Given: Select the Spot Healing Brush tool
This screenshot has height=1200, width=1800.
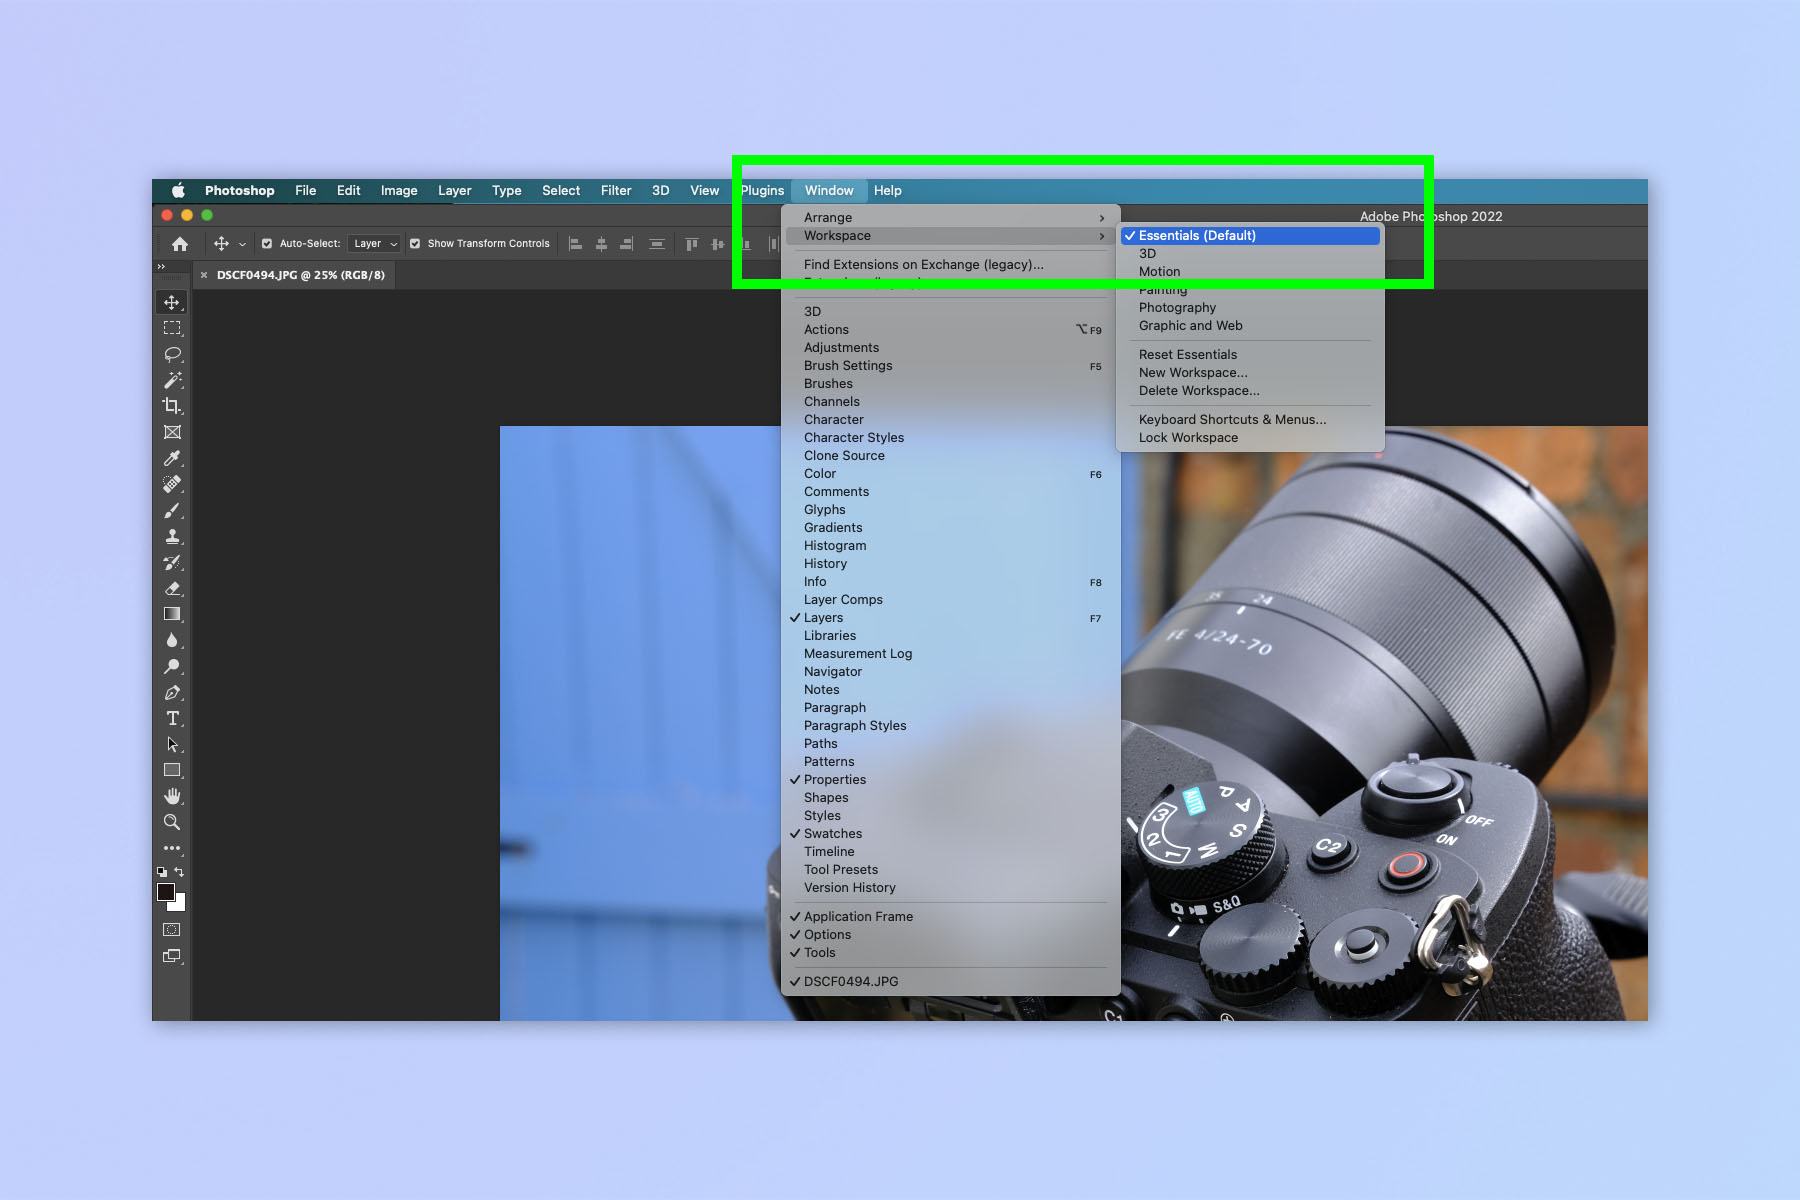Looking at the screenshot, I should 172,484.
